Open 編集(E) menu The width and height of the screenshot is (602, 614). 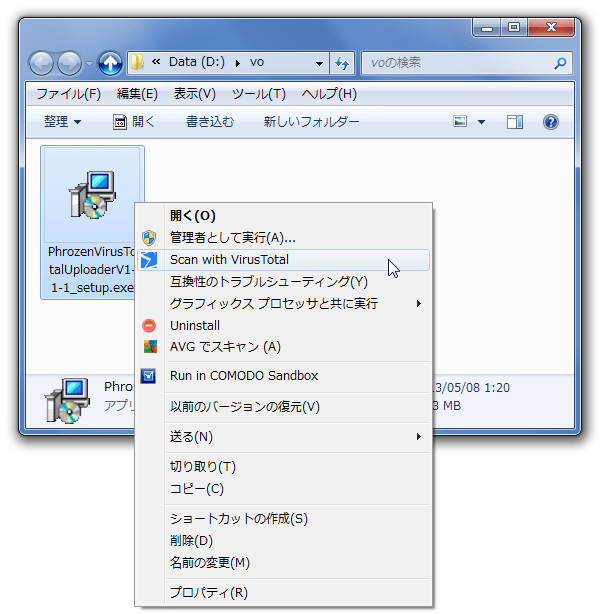click(x=137, y=94)
